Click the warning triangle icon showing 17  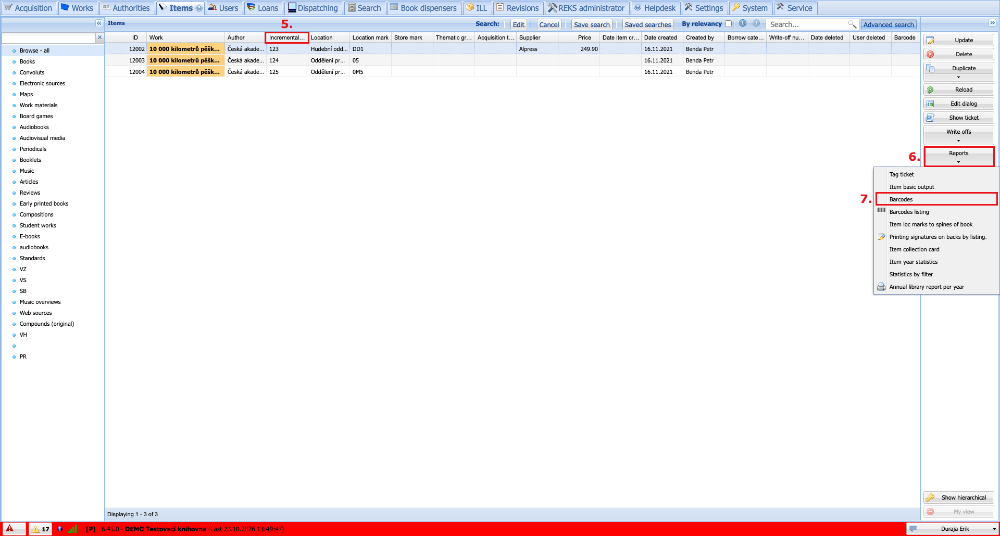point(35,529)
